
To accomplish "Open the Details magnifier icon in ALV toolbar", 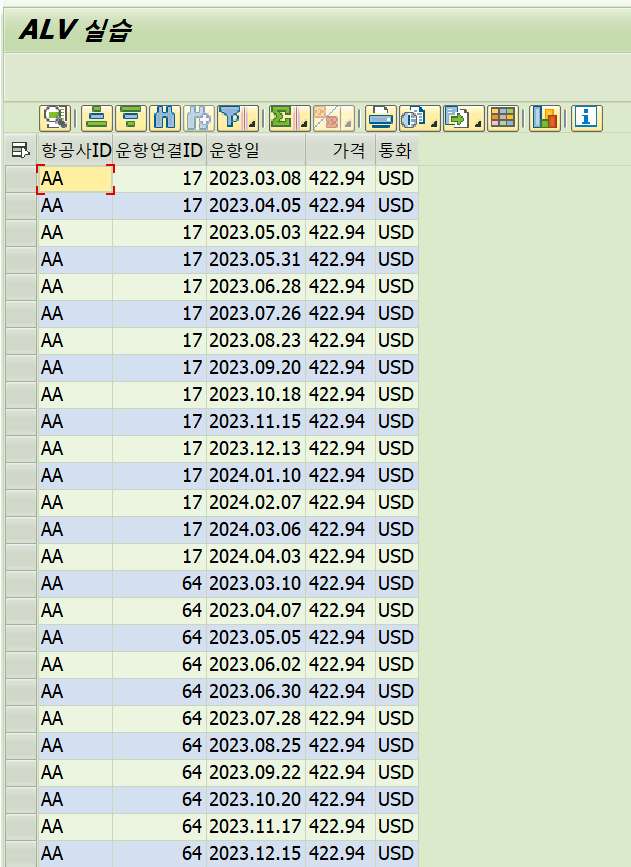I will [x=55, y=118].
